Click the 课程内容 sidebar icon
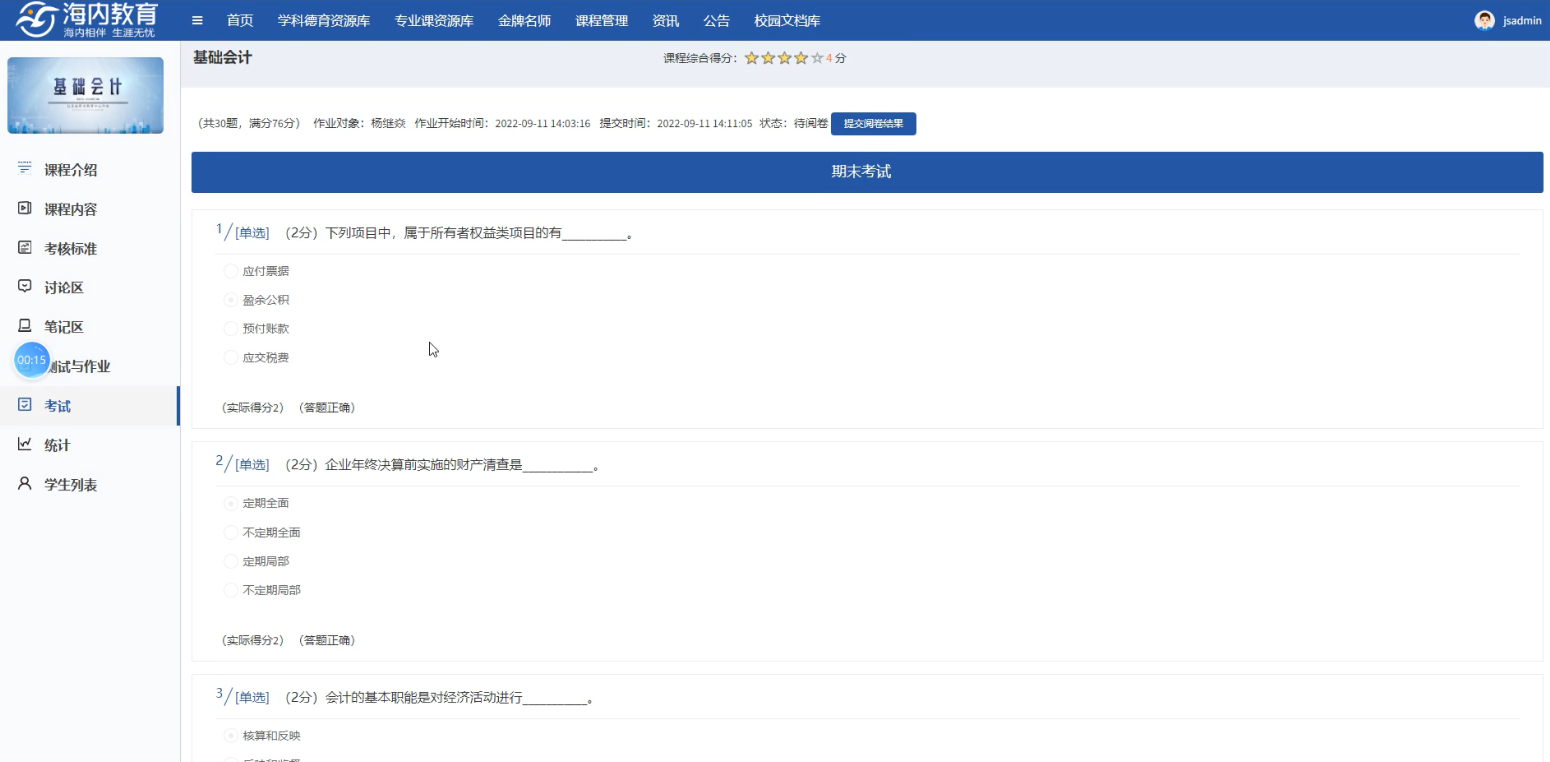Screen dimensions: 1550x762 click(x=25, y=208)
